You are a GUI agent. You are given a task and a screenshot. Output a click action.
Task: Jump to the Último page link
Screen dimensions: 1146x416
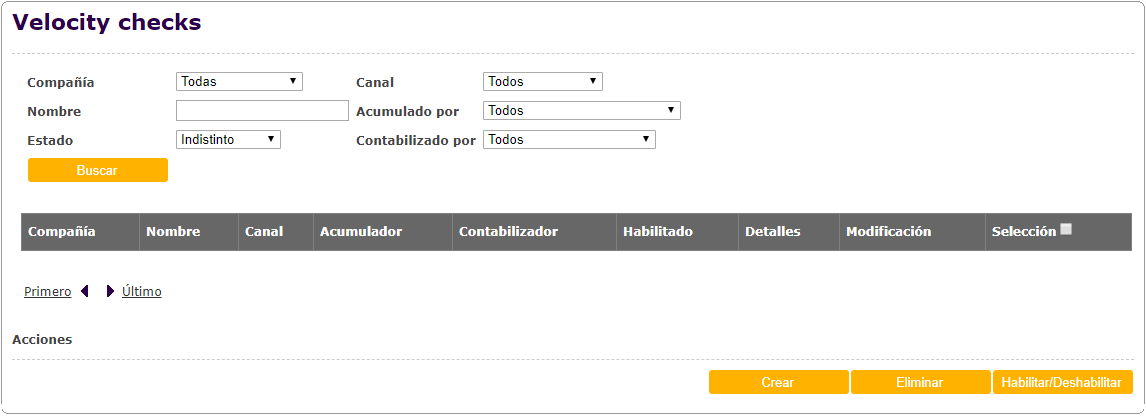142,292
